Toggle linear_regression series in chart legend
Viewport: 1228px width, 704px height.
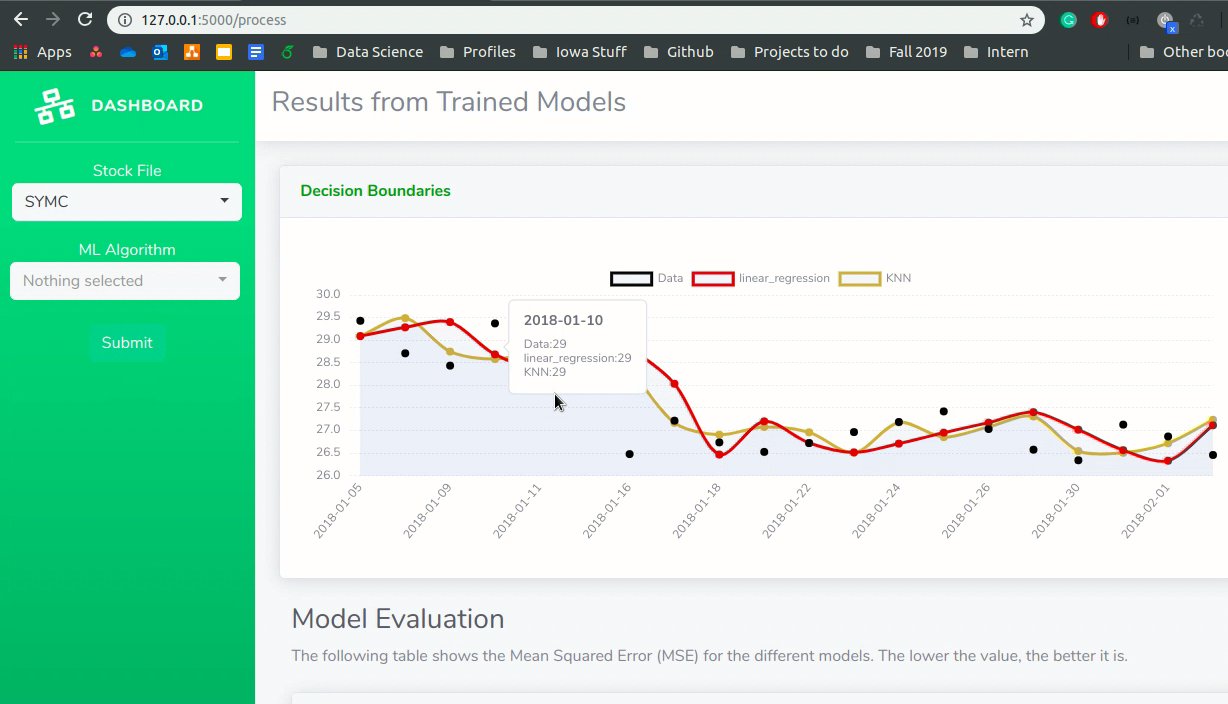760,278
